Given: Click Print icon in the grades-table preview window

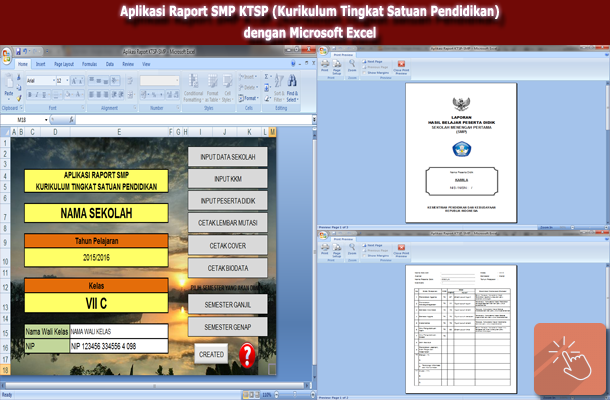Looking at the screenshot, I should coord(324,249).
